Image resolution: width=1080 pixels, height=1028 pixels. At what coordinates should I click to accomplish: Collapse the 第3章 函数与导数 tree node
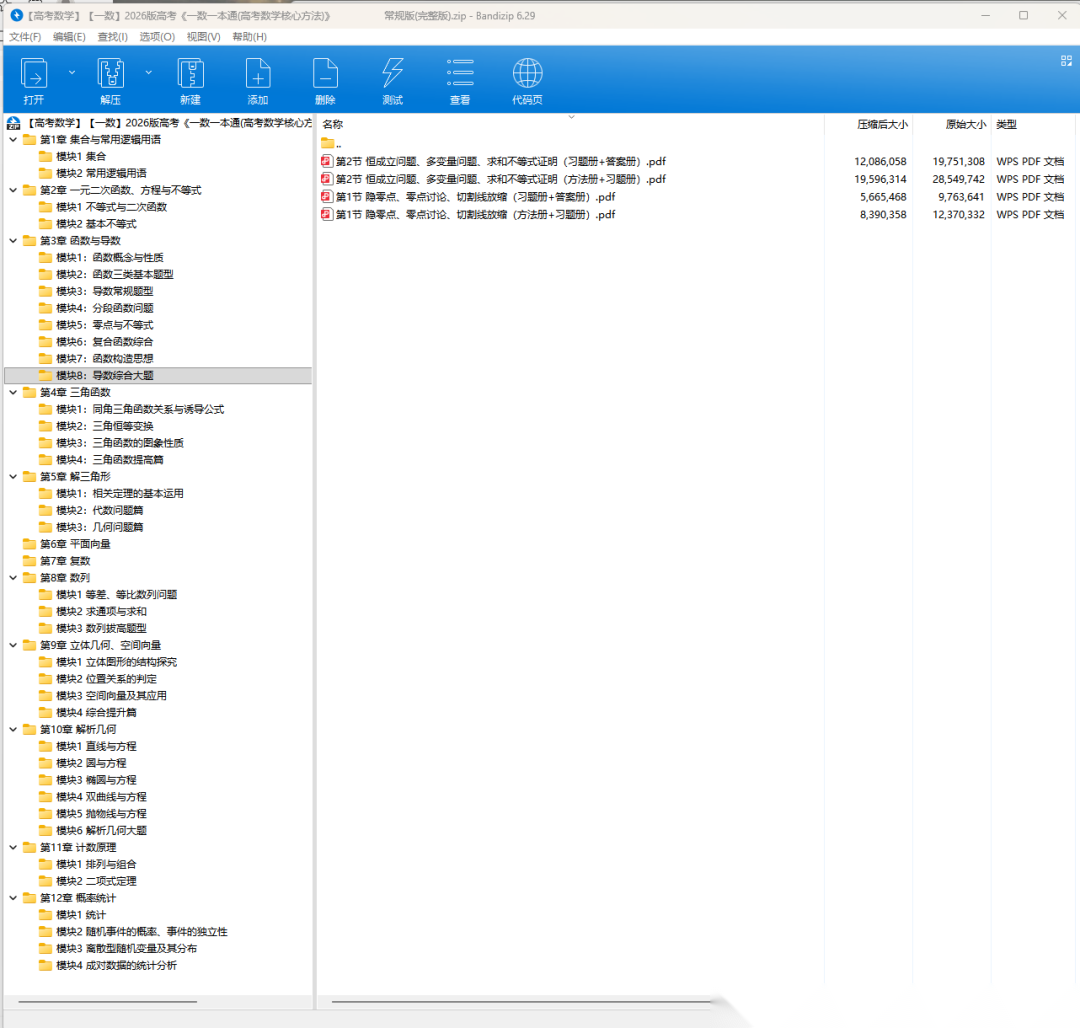[x=13, y=241]
